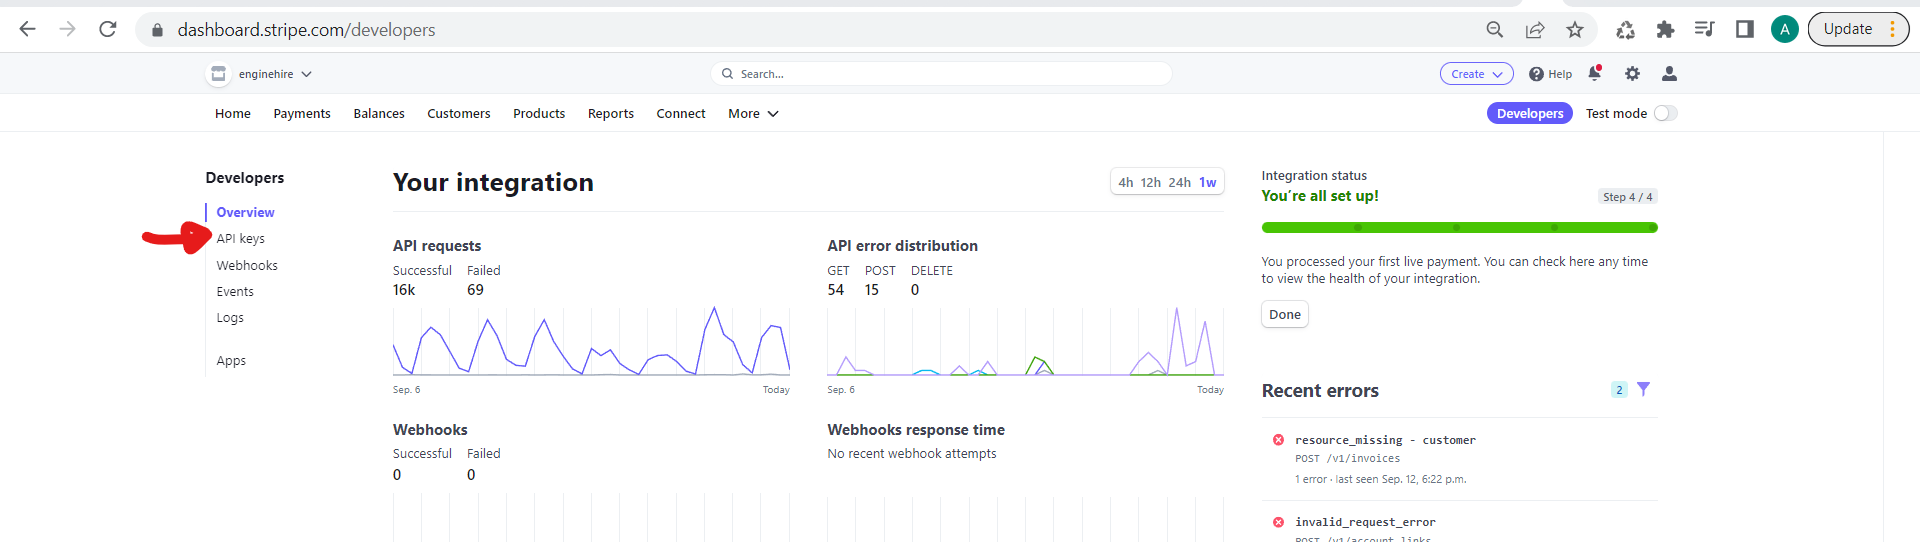Select the 24h time range
The height and width of the screenshot is (542, 1920).
1180,182
